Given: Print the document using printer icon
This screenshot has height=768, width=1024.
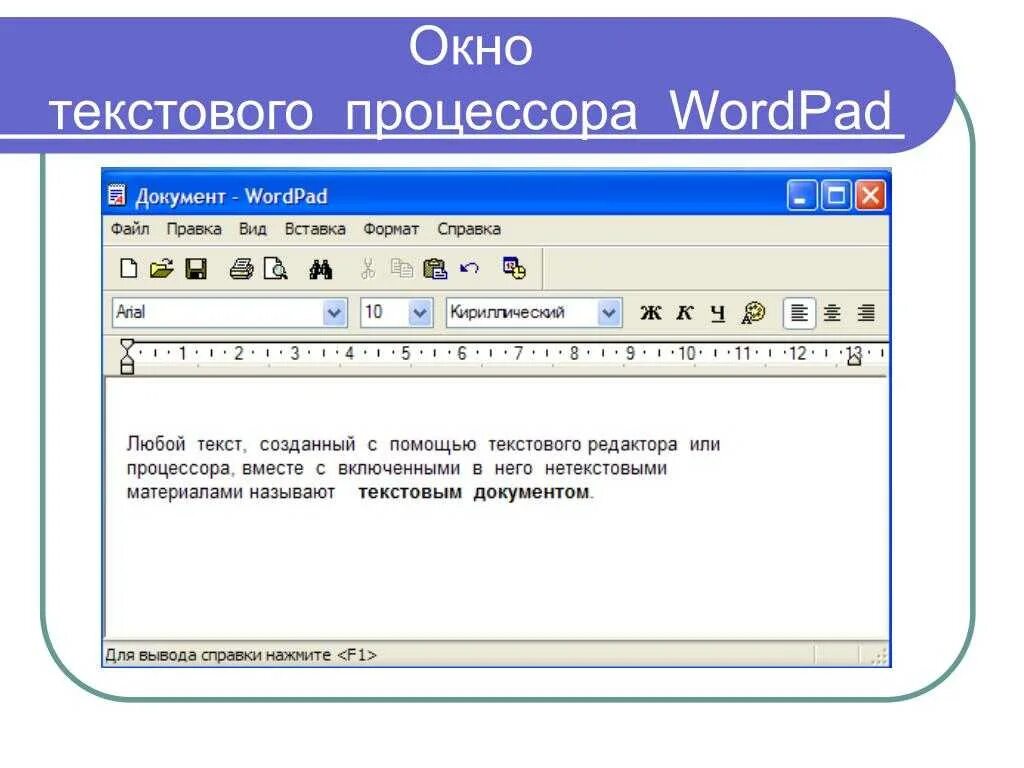Looking at the screenshot, I should click(241, 268).
